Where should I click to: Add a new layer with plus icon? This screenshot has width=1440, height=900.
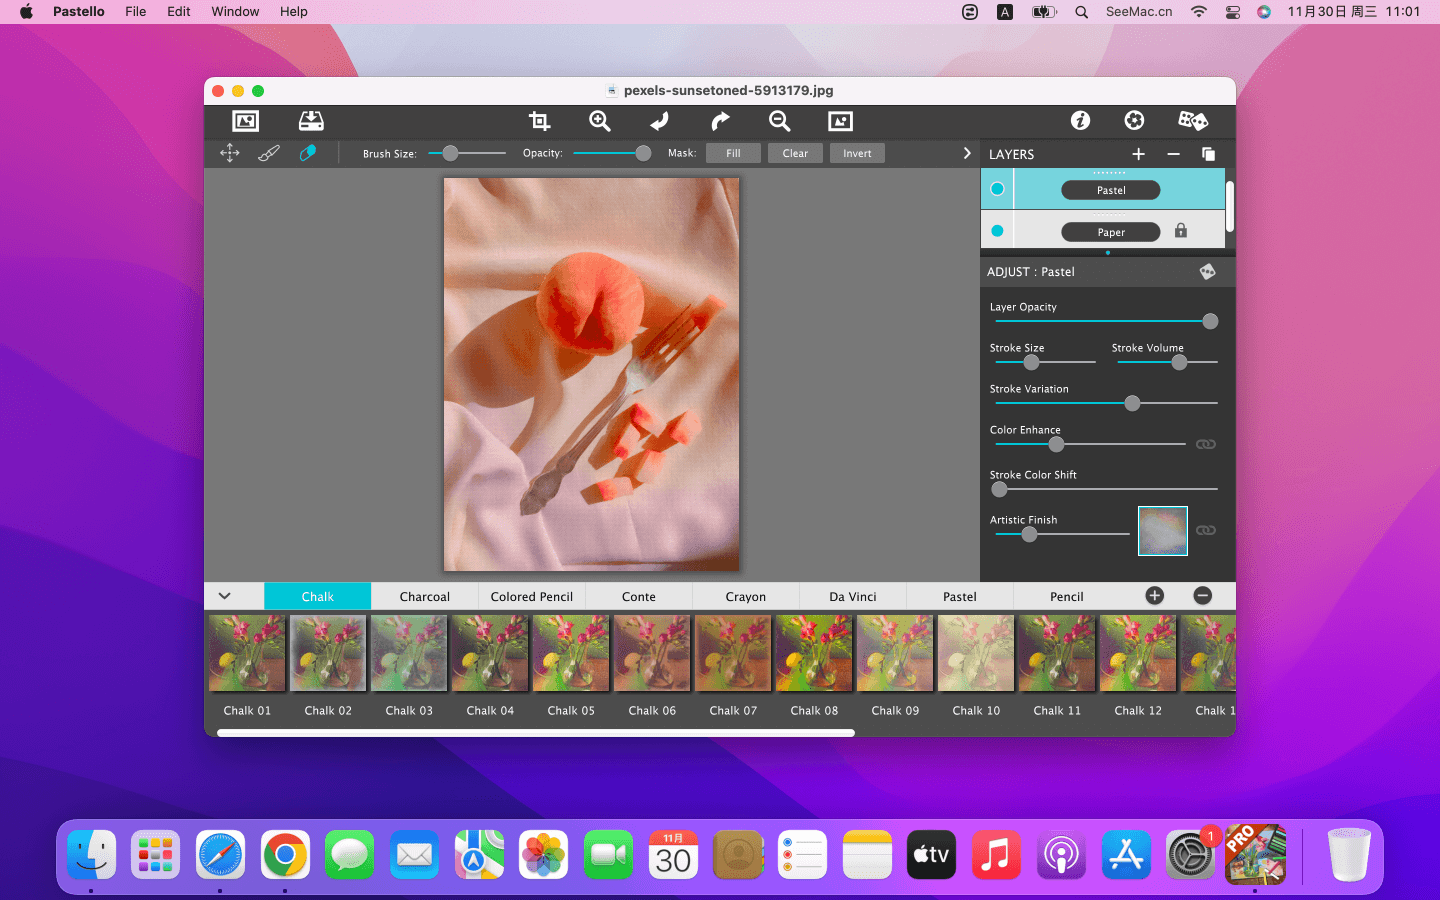click(x=1138, y=154)
